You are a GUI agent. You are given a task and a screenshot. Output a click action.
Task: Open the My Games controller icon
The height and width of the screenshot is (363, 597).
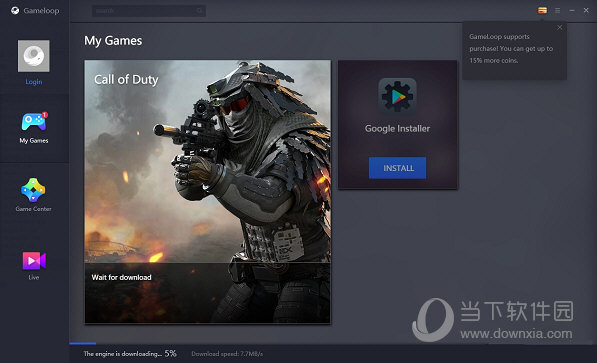coord(34,122)
